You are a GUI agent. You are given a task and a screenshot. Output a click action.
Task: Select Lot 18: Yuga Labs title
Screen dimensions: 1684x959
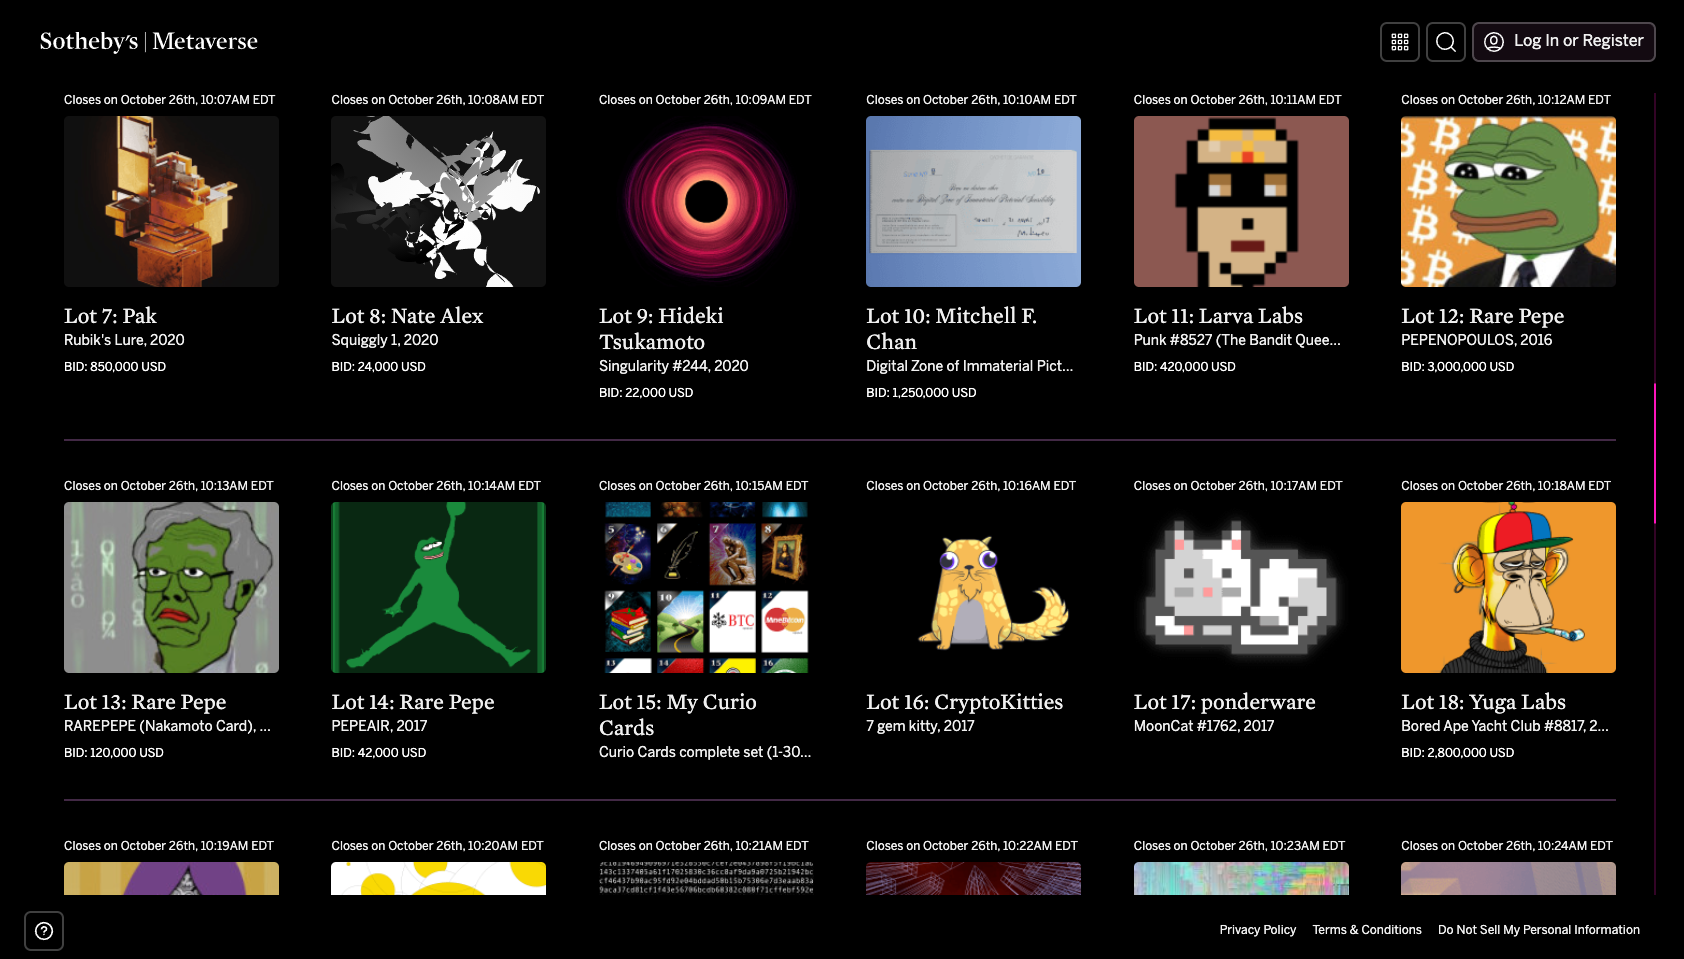pos(1483,702)
